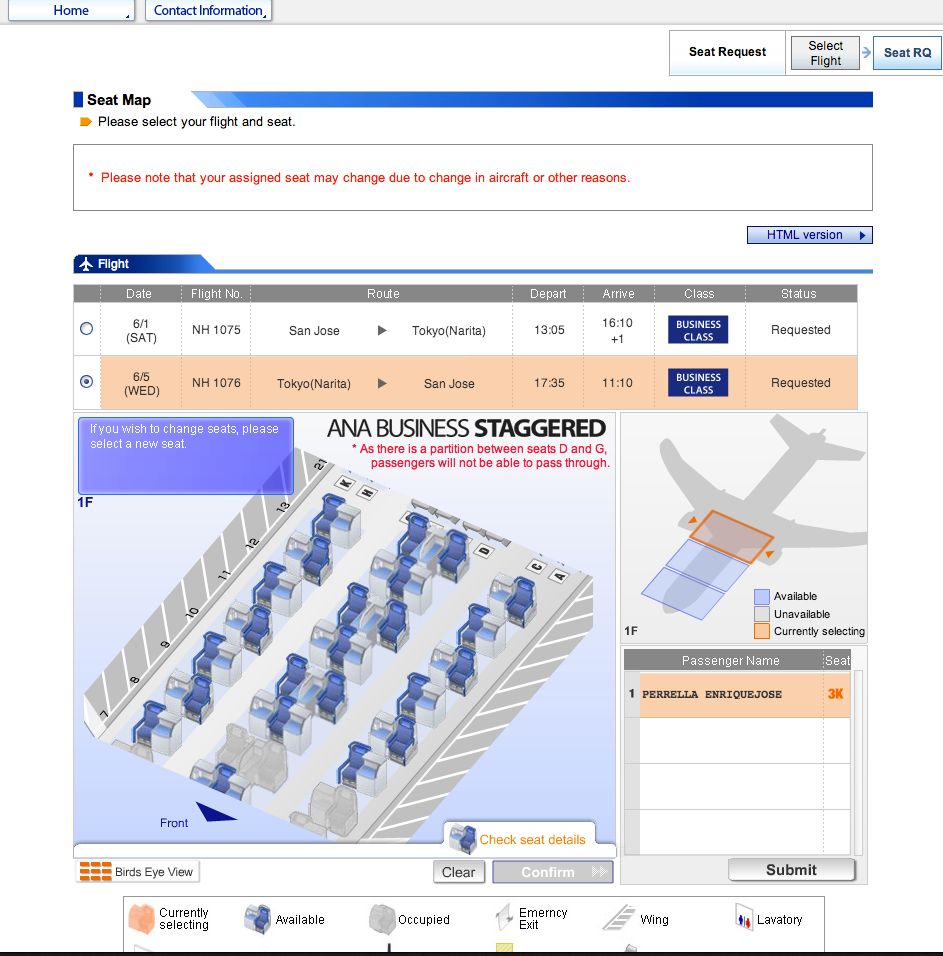943x956 pixels.
Task: Click the Passenger Name column header
Action: (730, 660)
